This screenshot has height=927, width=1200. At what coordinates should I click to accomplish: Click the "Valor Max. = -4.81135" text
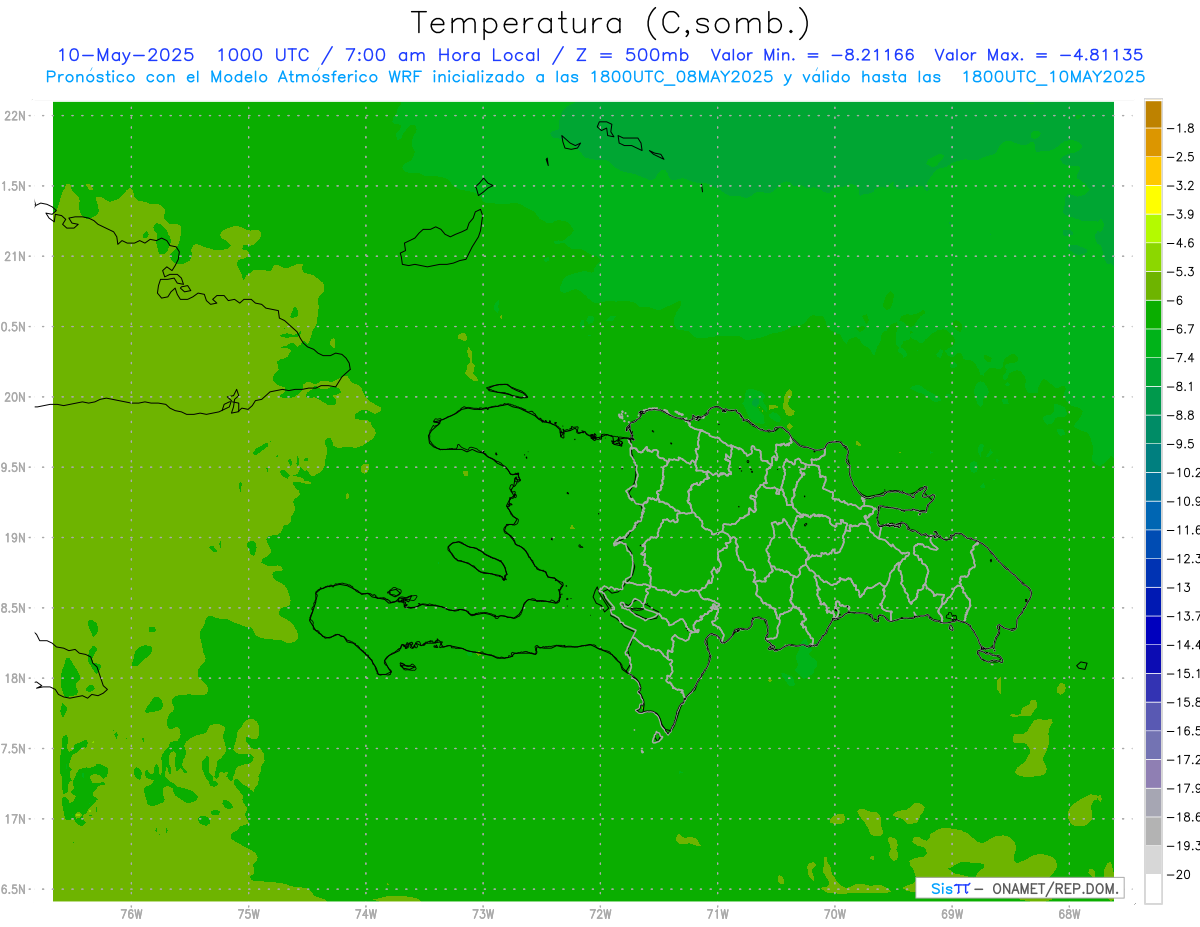(x=1038, y=55)
